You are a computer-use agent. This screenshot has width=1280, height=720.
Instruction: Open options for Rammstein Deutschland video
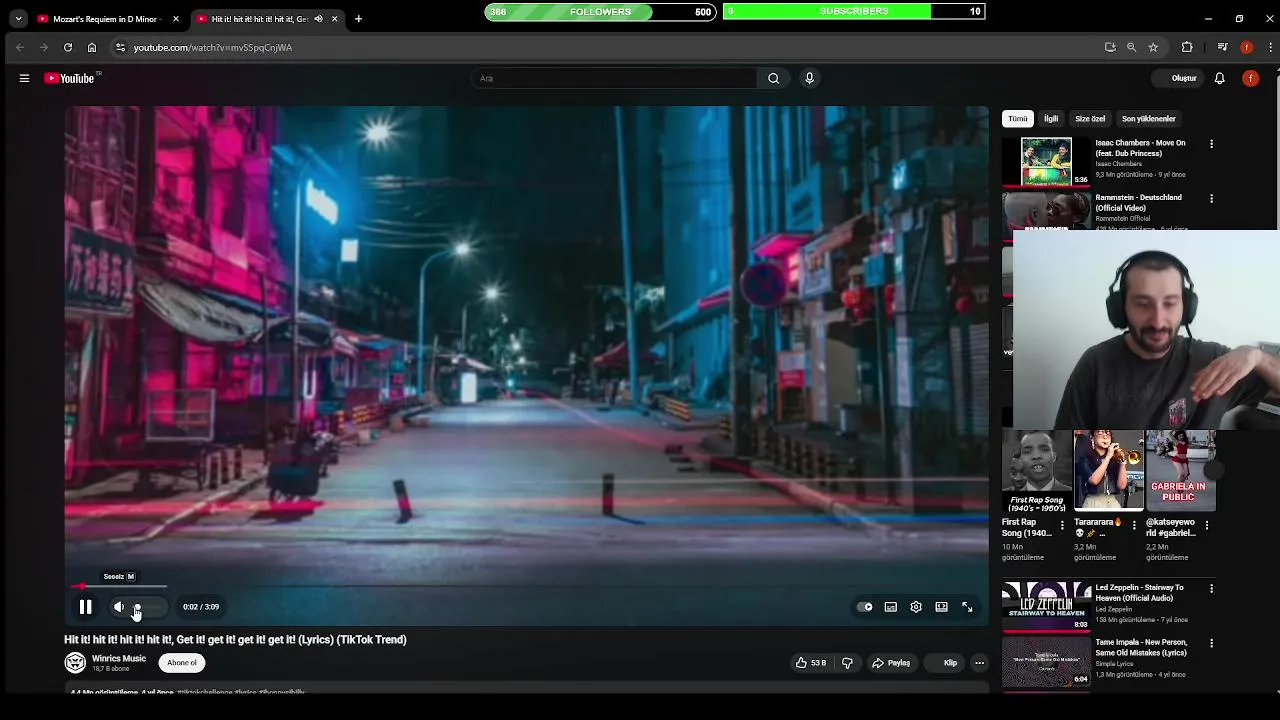tap(1211, 198)
